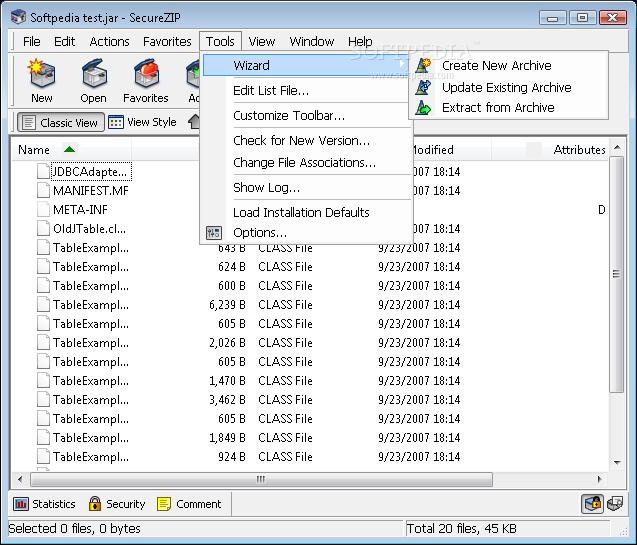Click the Extract from Archive wizard icon
Image resolution: width=637 pixels, height=545 pixels.
[423, 108]
